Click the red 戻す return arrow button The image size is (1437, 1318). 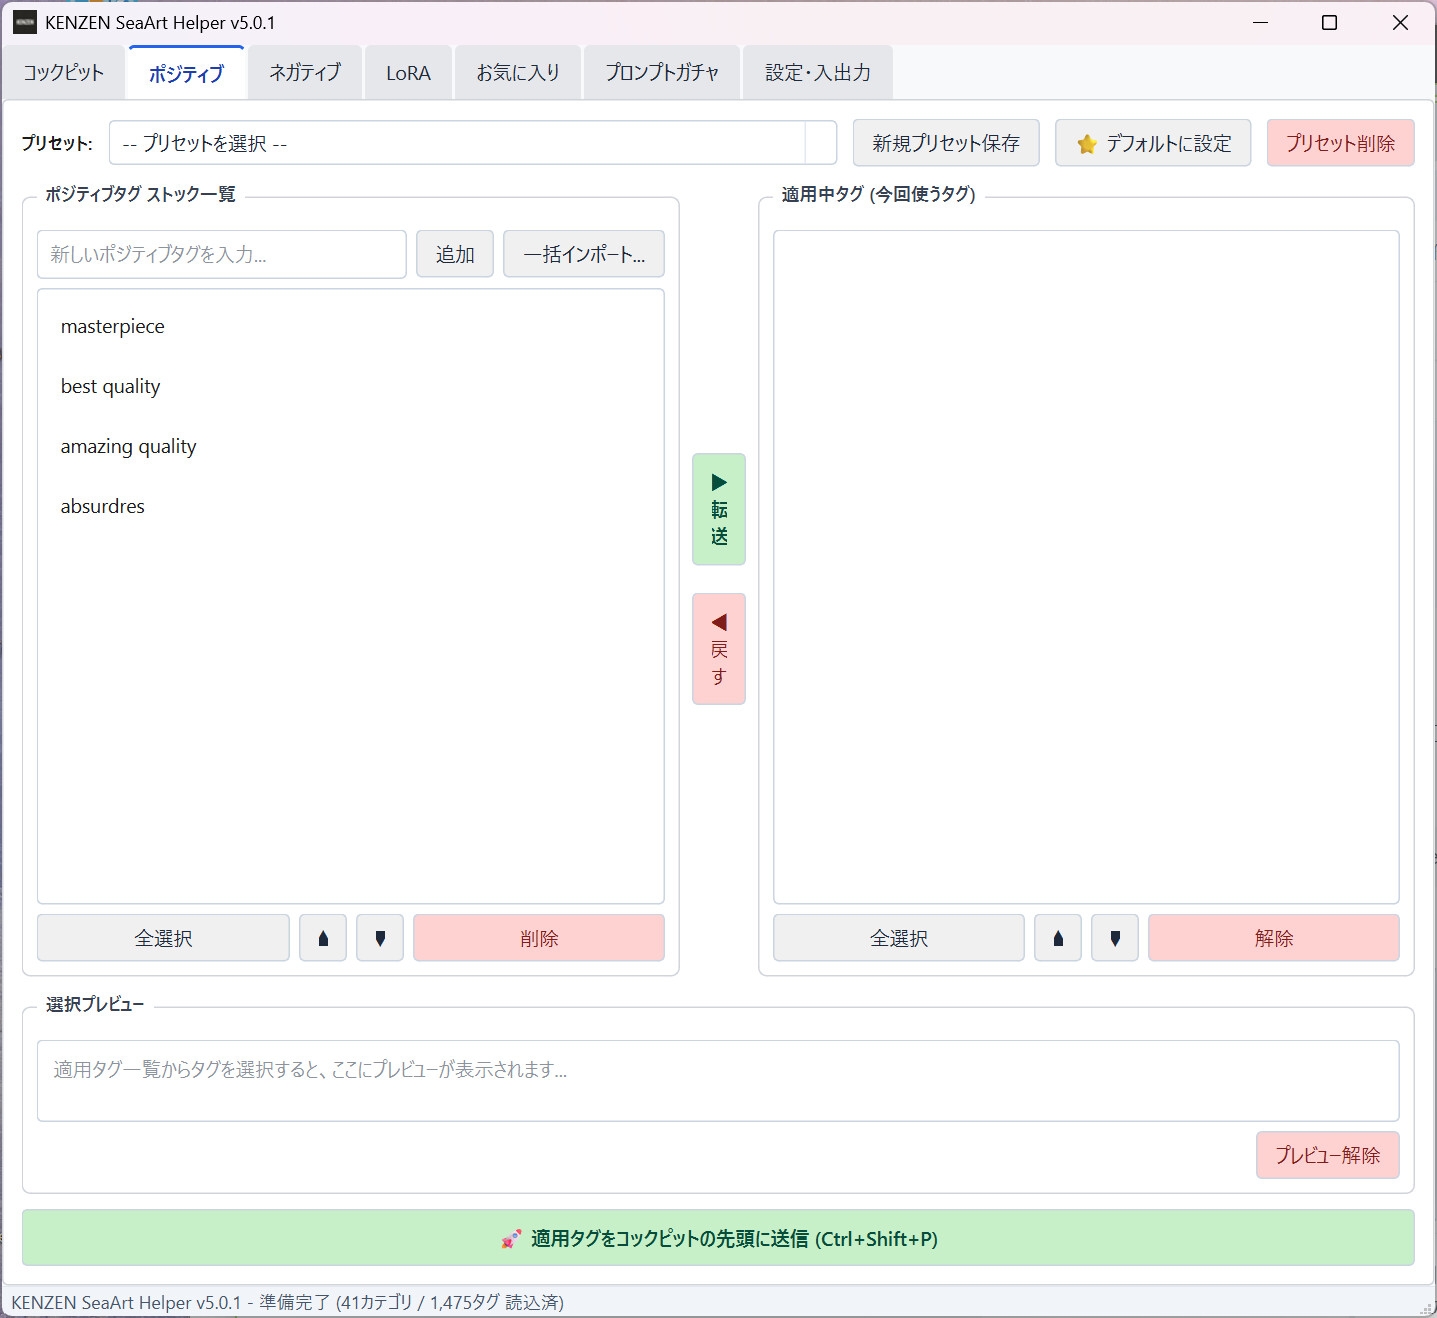tap(719, 649)
